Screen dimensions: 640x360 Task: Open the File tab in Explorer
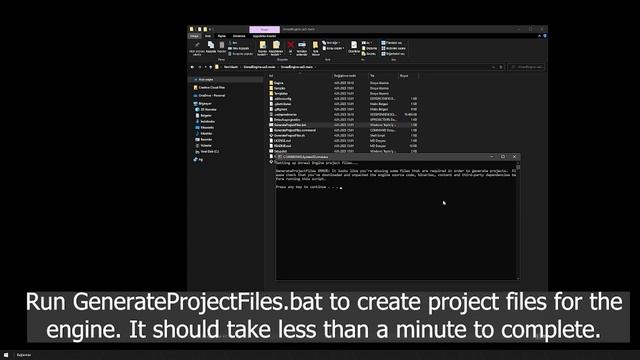[194, 36]
